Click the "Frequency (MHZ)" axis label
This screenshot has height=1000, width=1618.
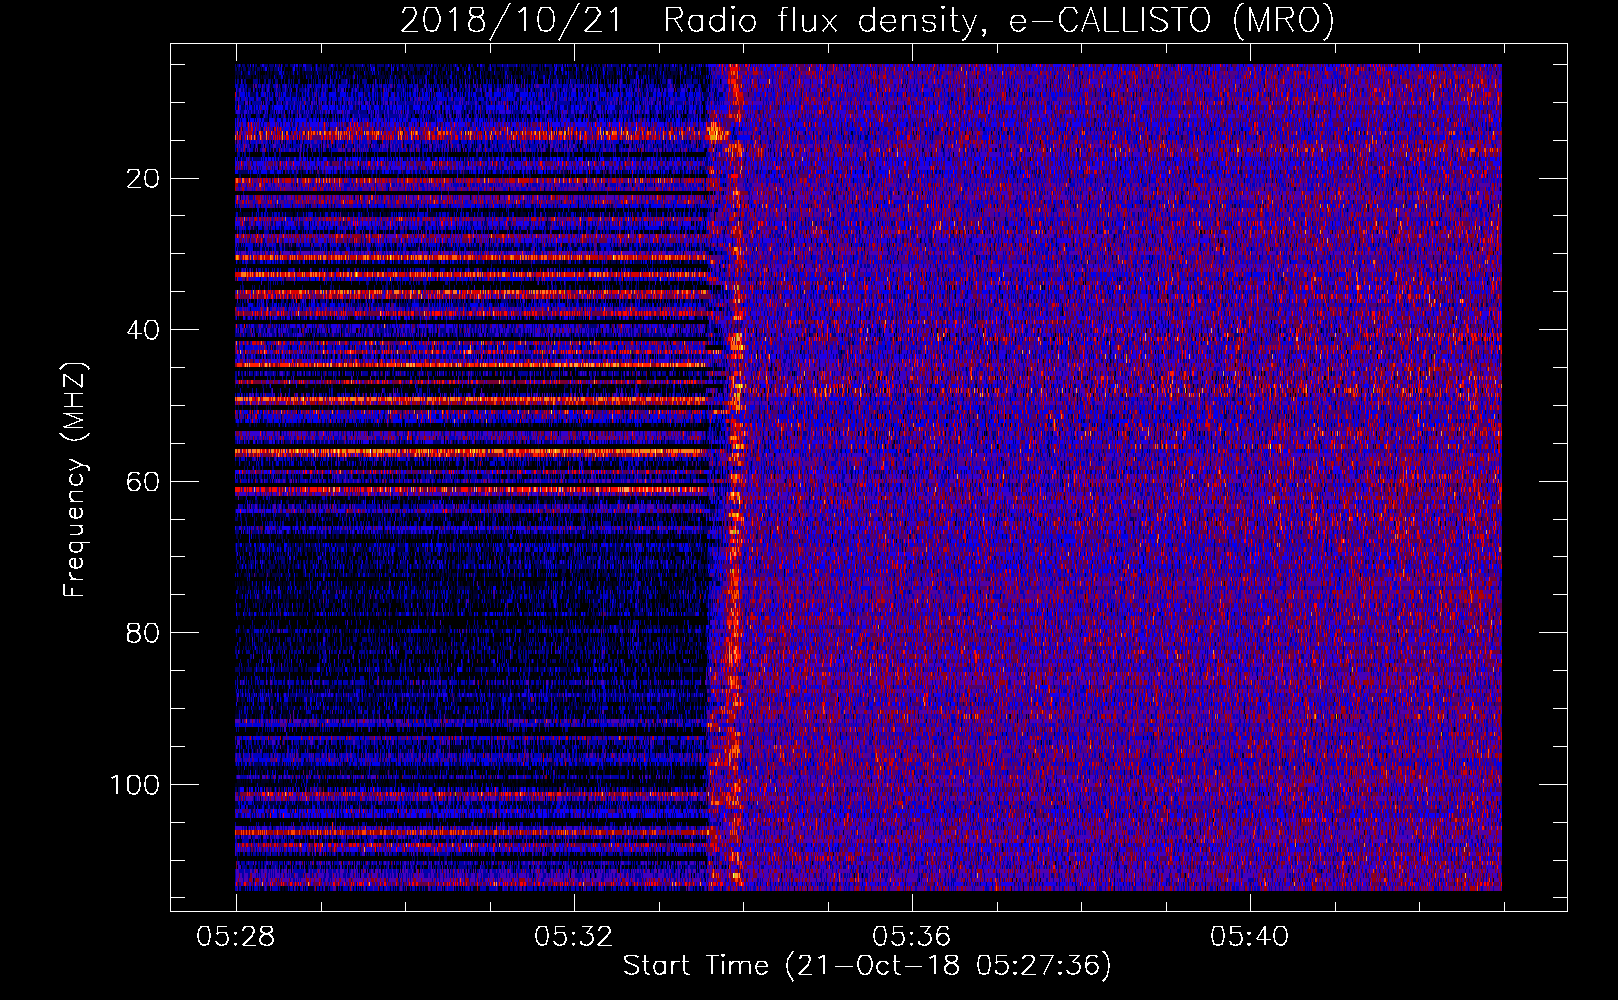pyautogui.click(x=75, y=479)
